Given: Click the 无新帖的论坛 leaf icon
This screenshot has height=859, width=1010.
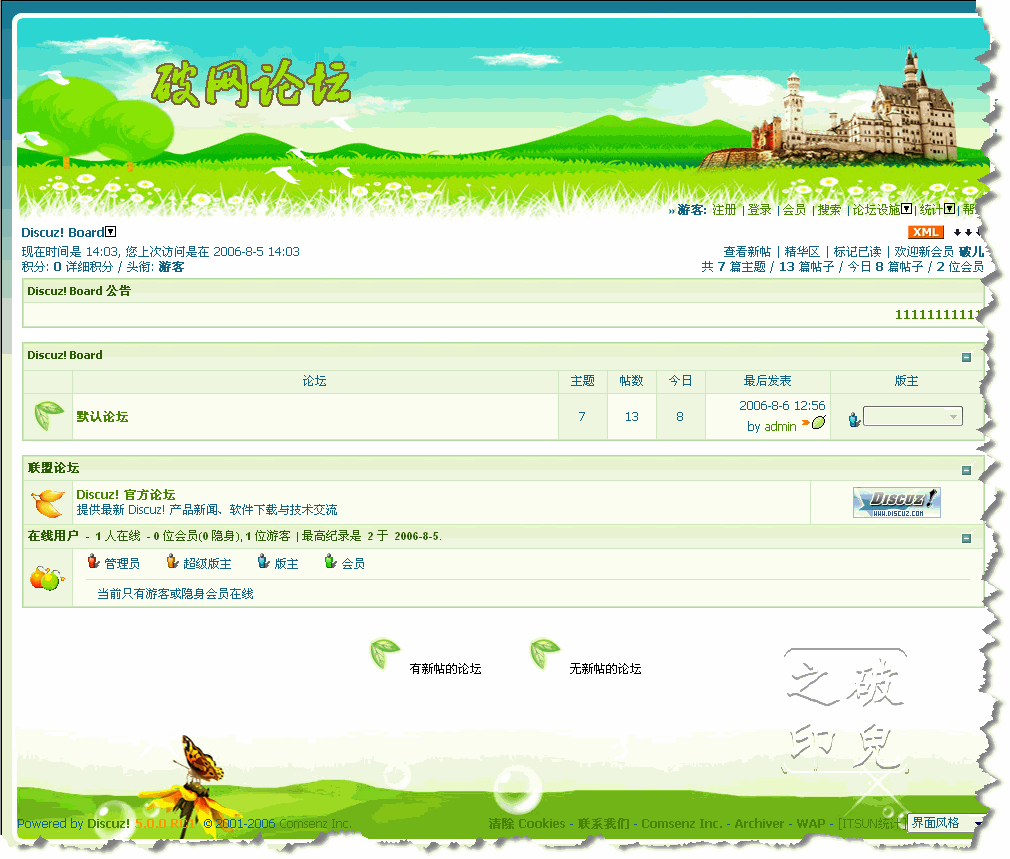Looking at the screenshot, I should 545,653.
